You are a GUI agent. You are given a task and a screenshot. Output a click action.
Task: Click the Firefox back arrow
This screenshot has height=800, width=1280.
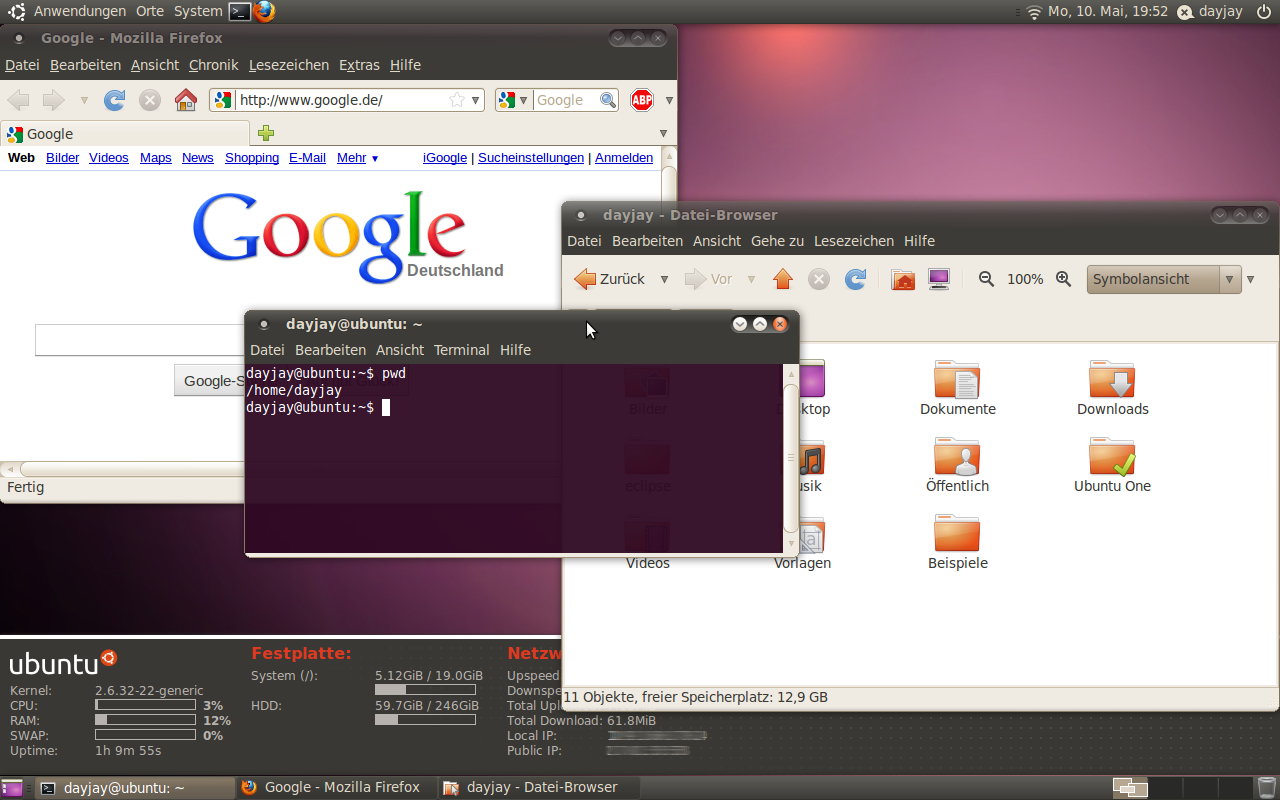click(x=19, y=100)
